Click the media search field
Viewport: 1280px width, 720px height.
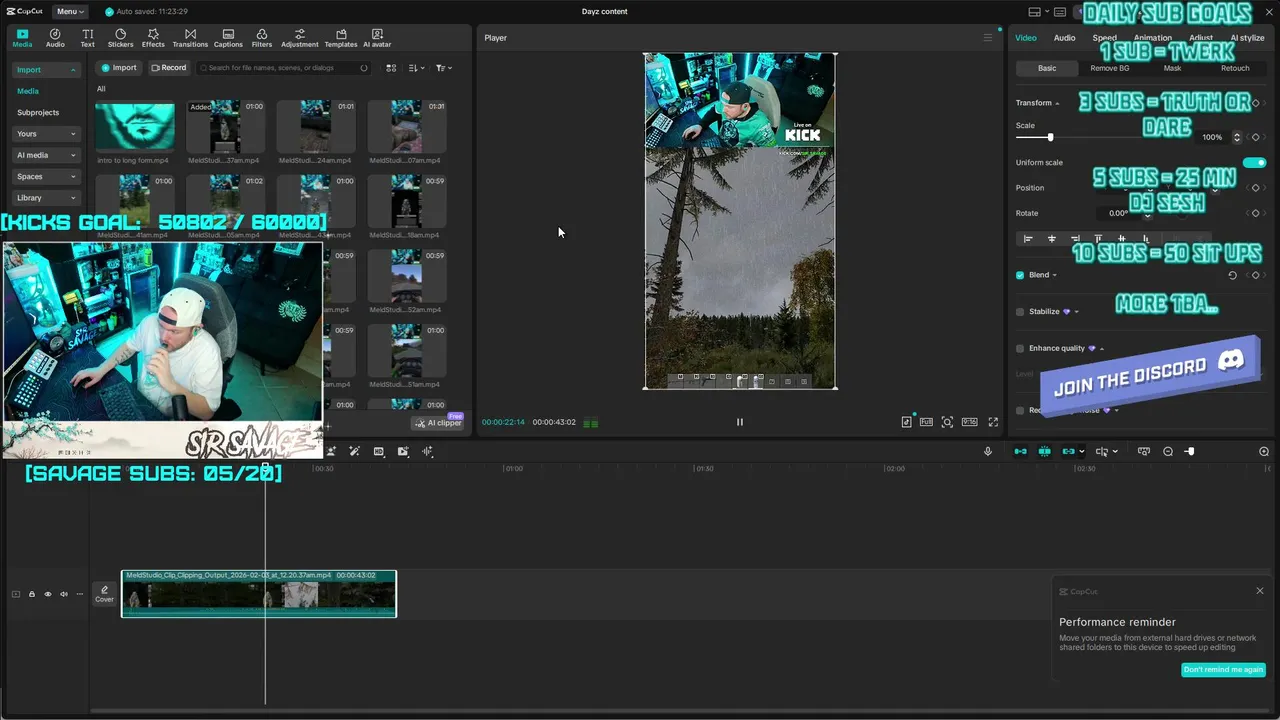coord(283,68)
